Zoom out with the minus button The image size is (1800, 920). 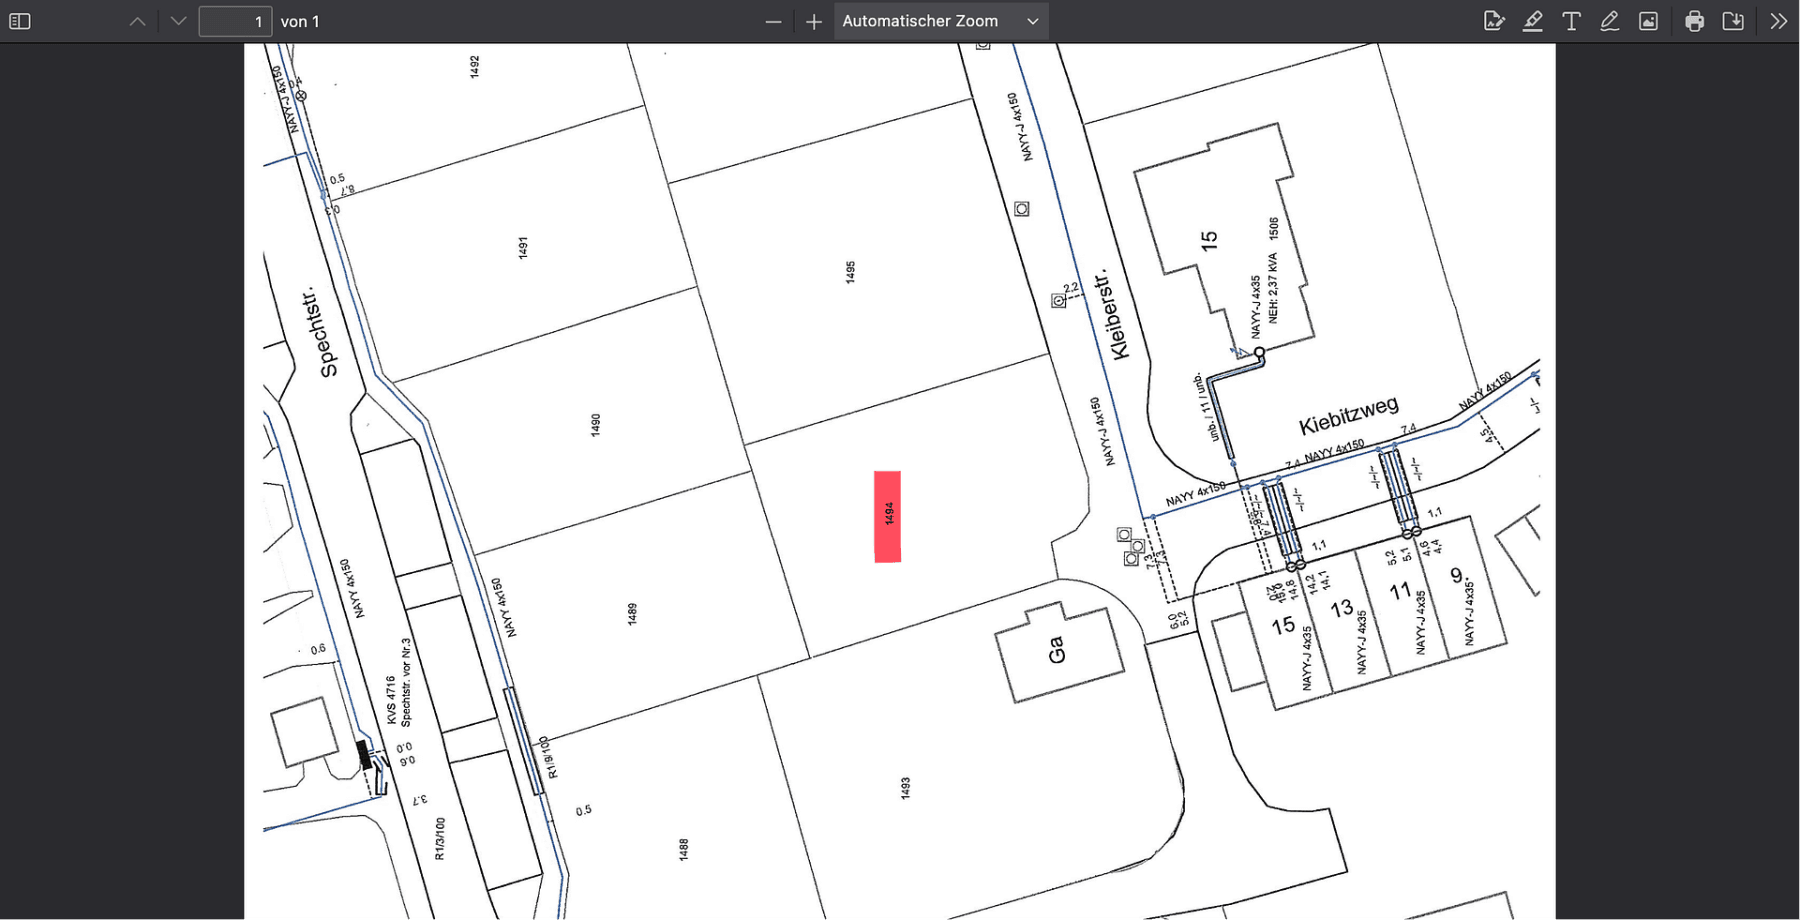pos(773,21)
